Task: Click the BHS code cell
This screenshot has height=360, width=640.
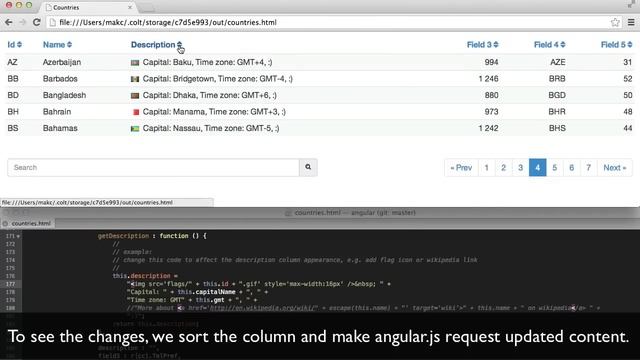Action: pyautogui.click(x=557, y=128)
